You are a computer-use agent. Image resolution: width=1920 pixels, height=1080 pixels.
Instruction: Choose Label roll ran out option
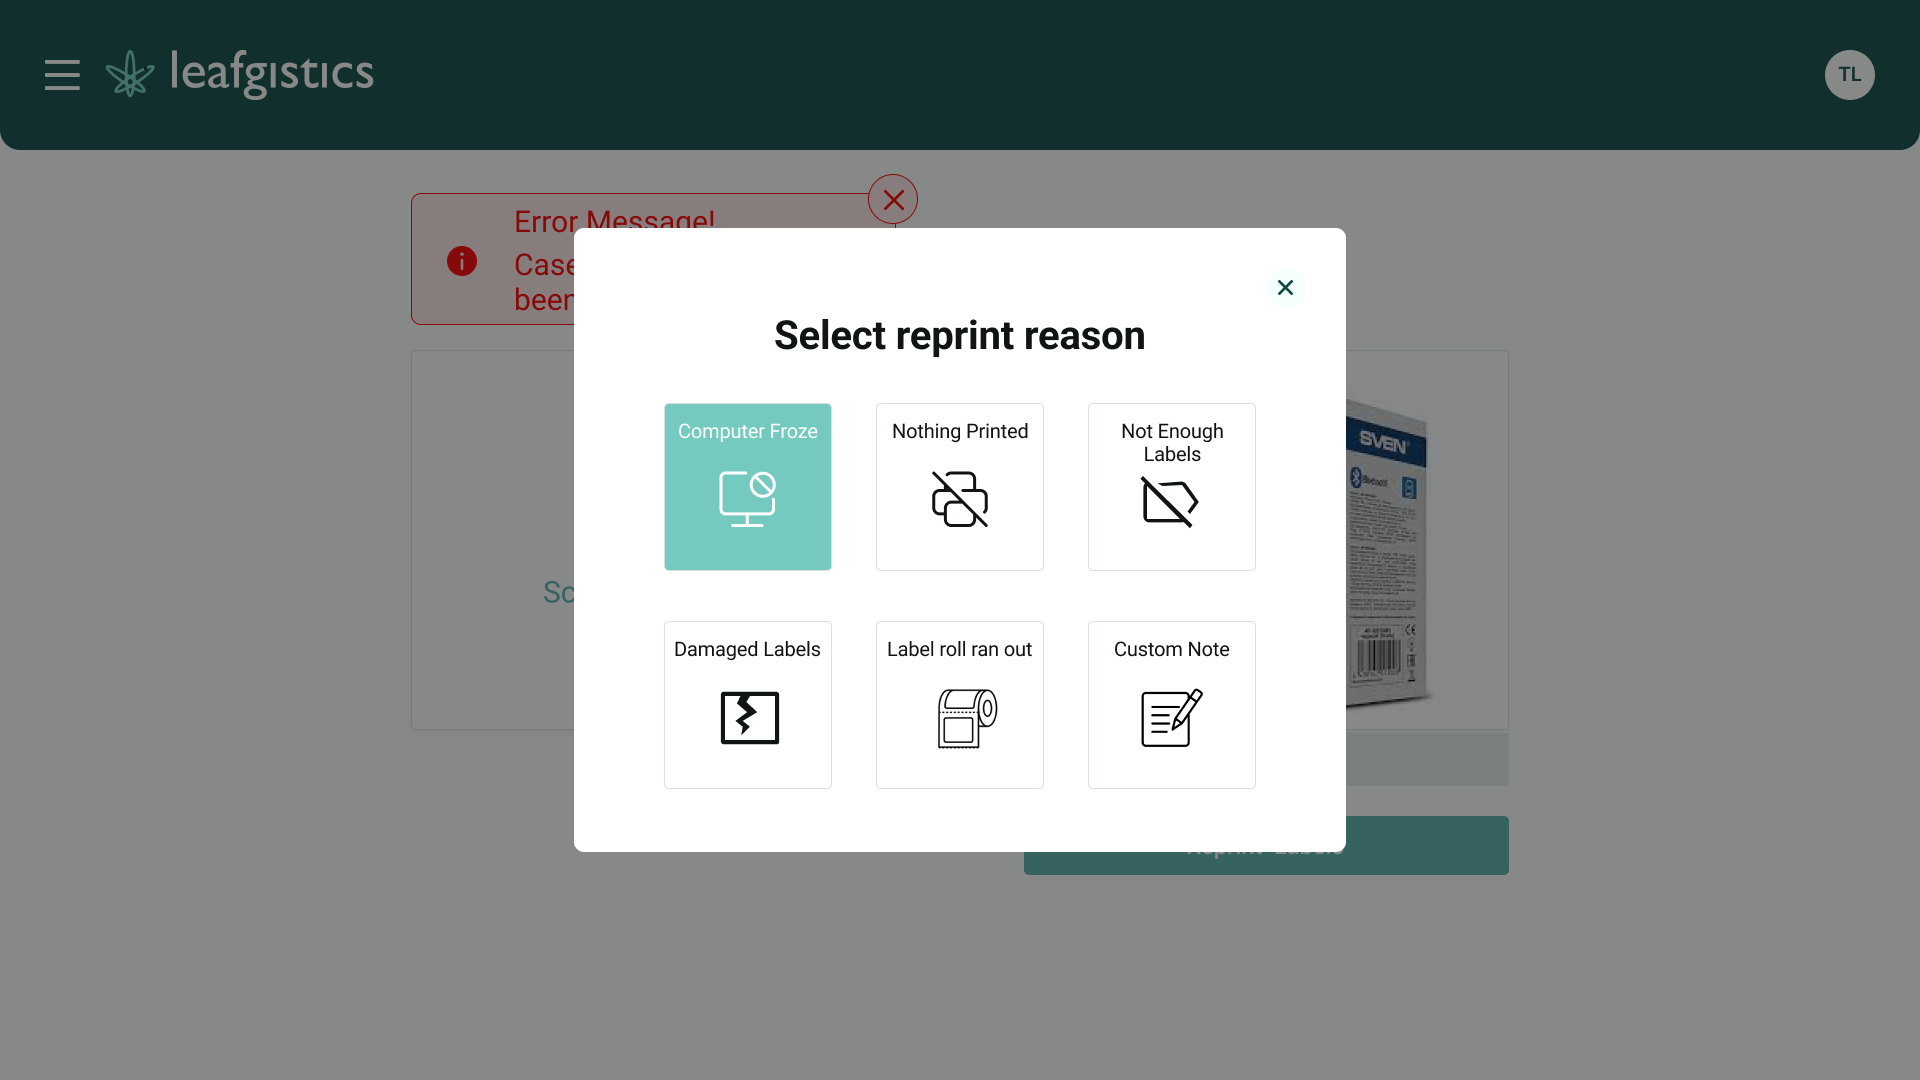click(960, 705)
